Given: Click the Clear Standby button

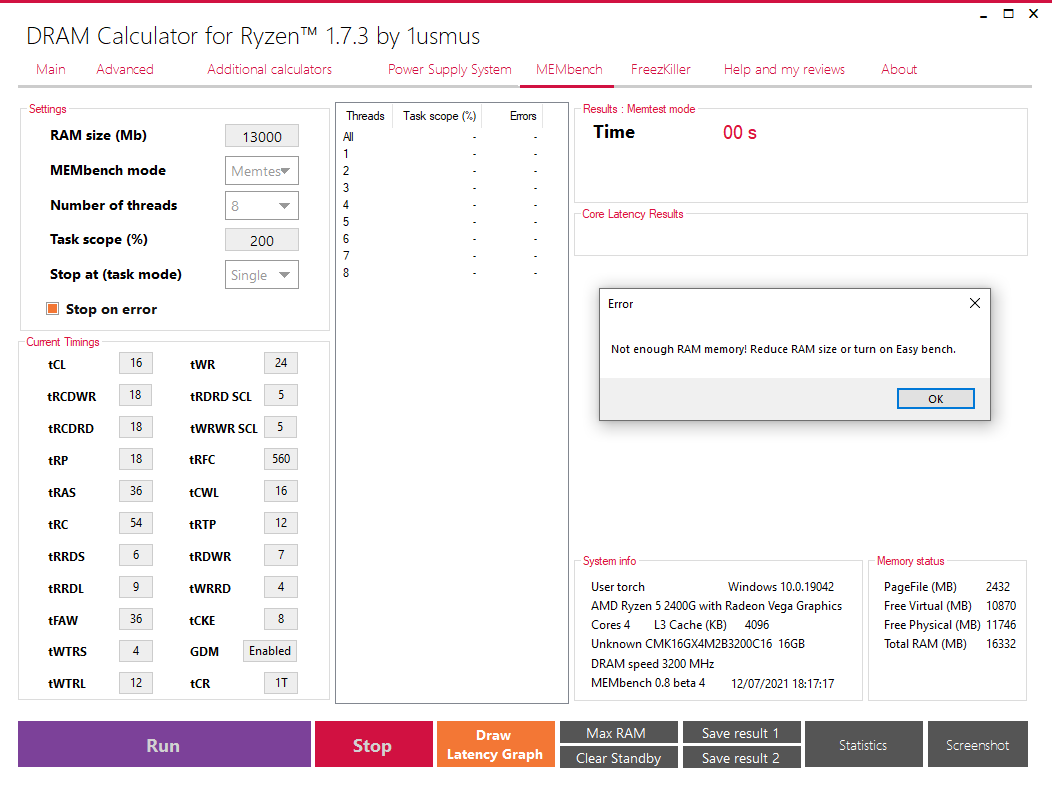Looking at the screenshot, I should coord(618,757).
